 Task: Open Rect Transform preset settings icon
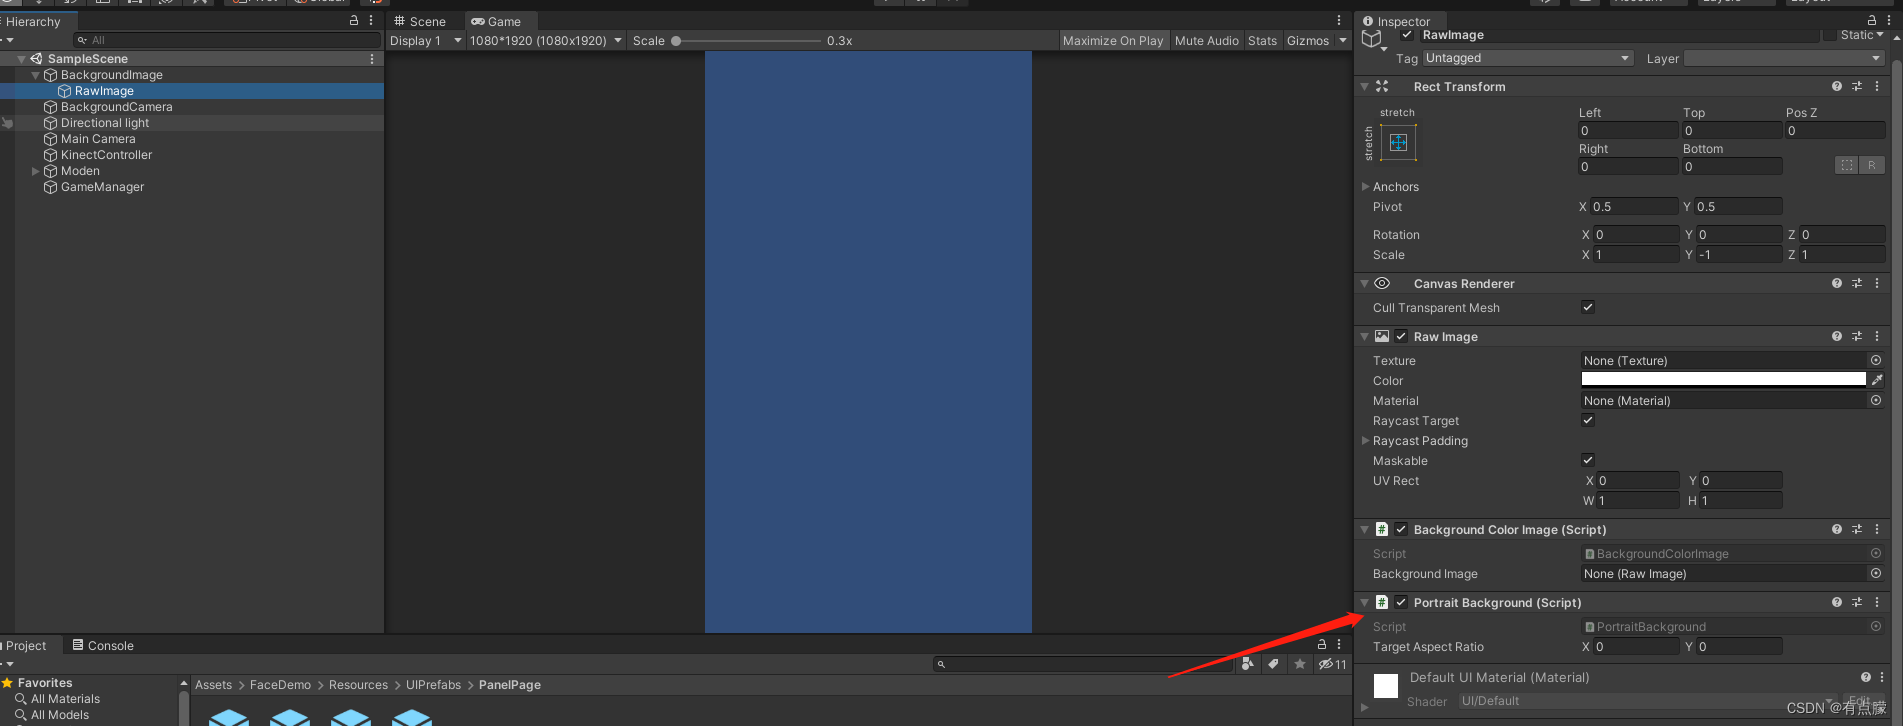coord(1857,87)
